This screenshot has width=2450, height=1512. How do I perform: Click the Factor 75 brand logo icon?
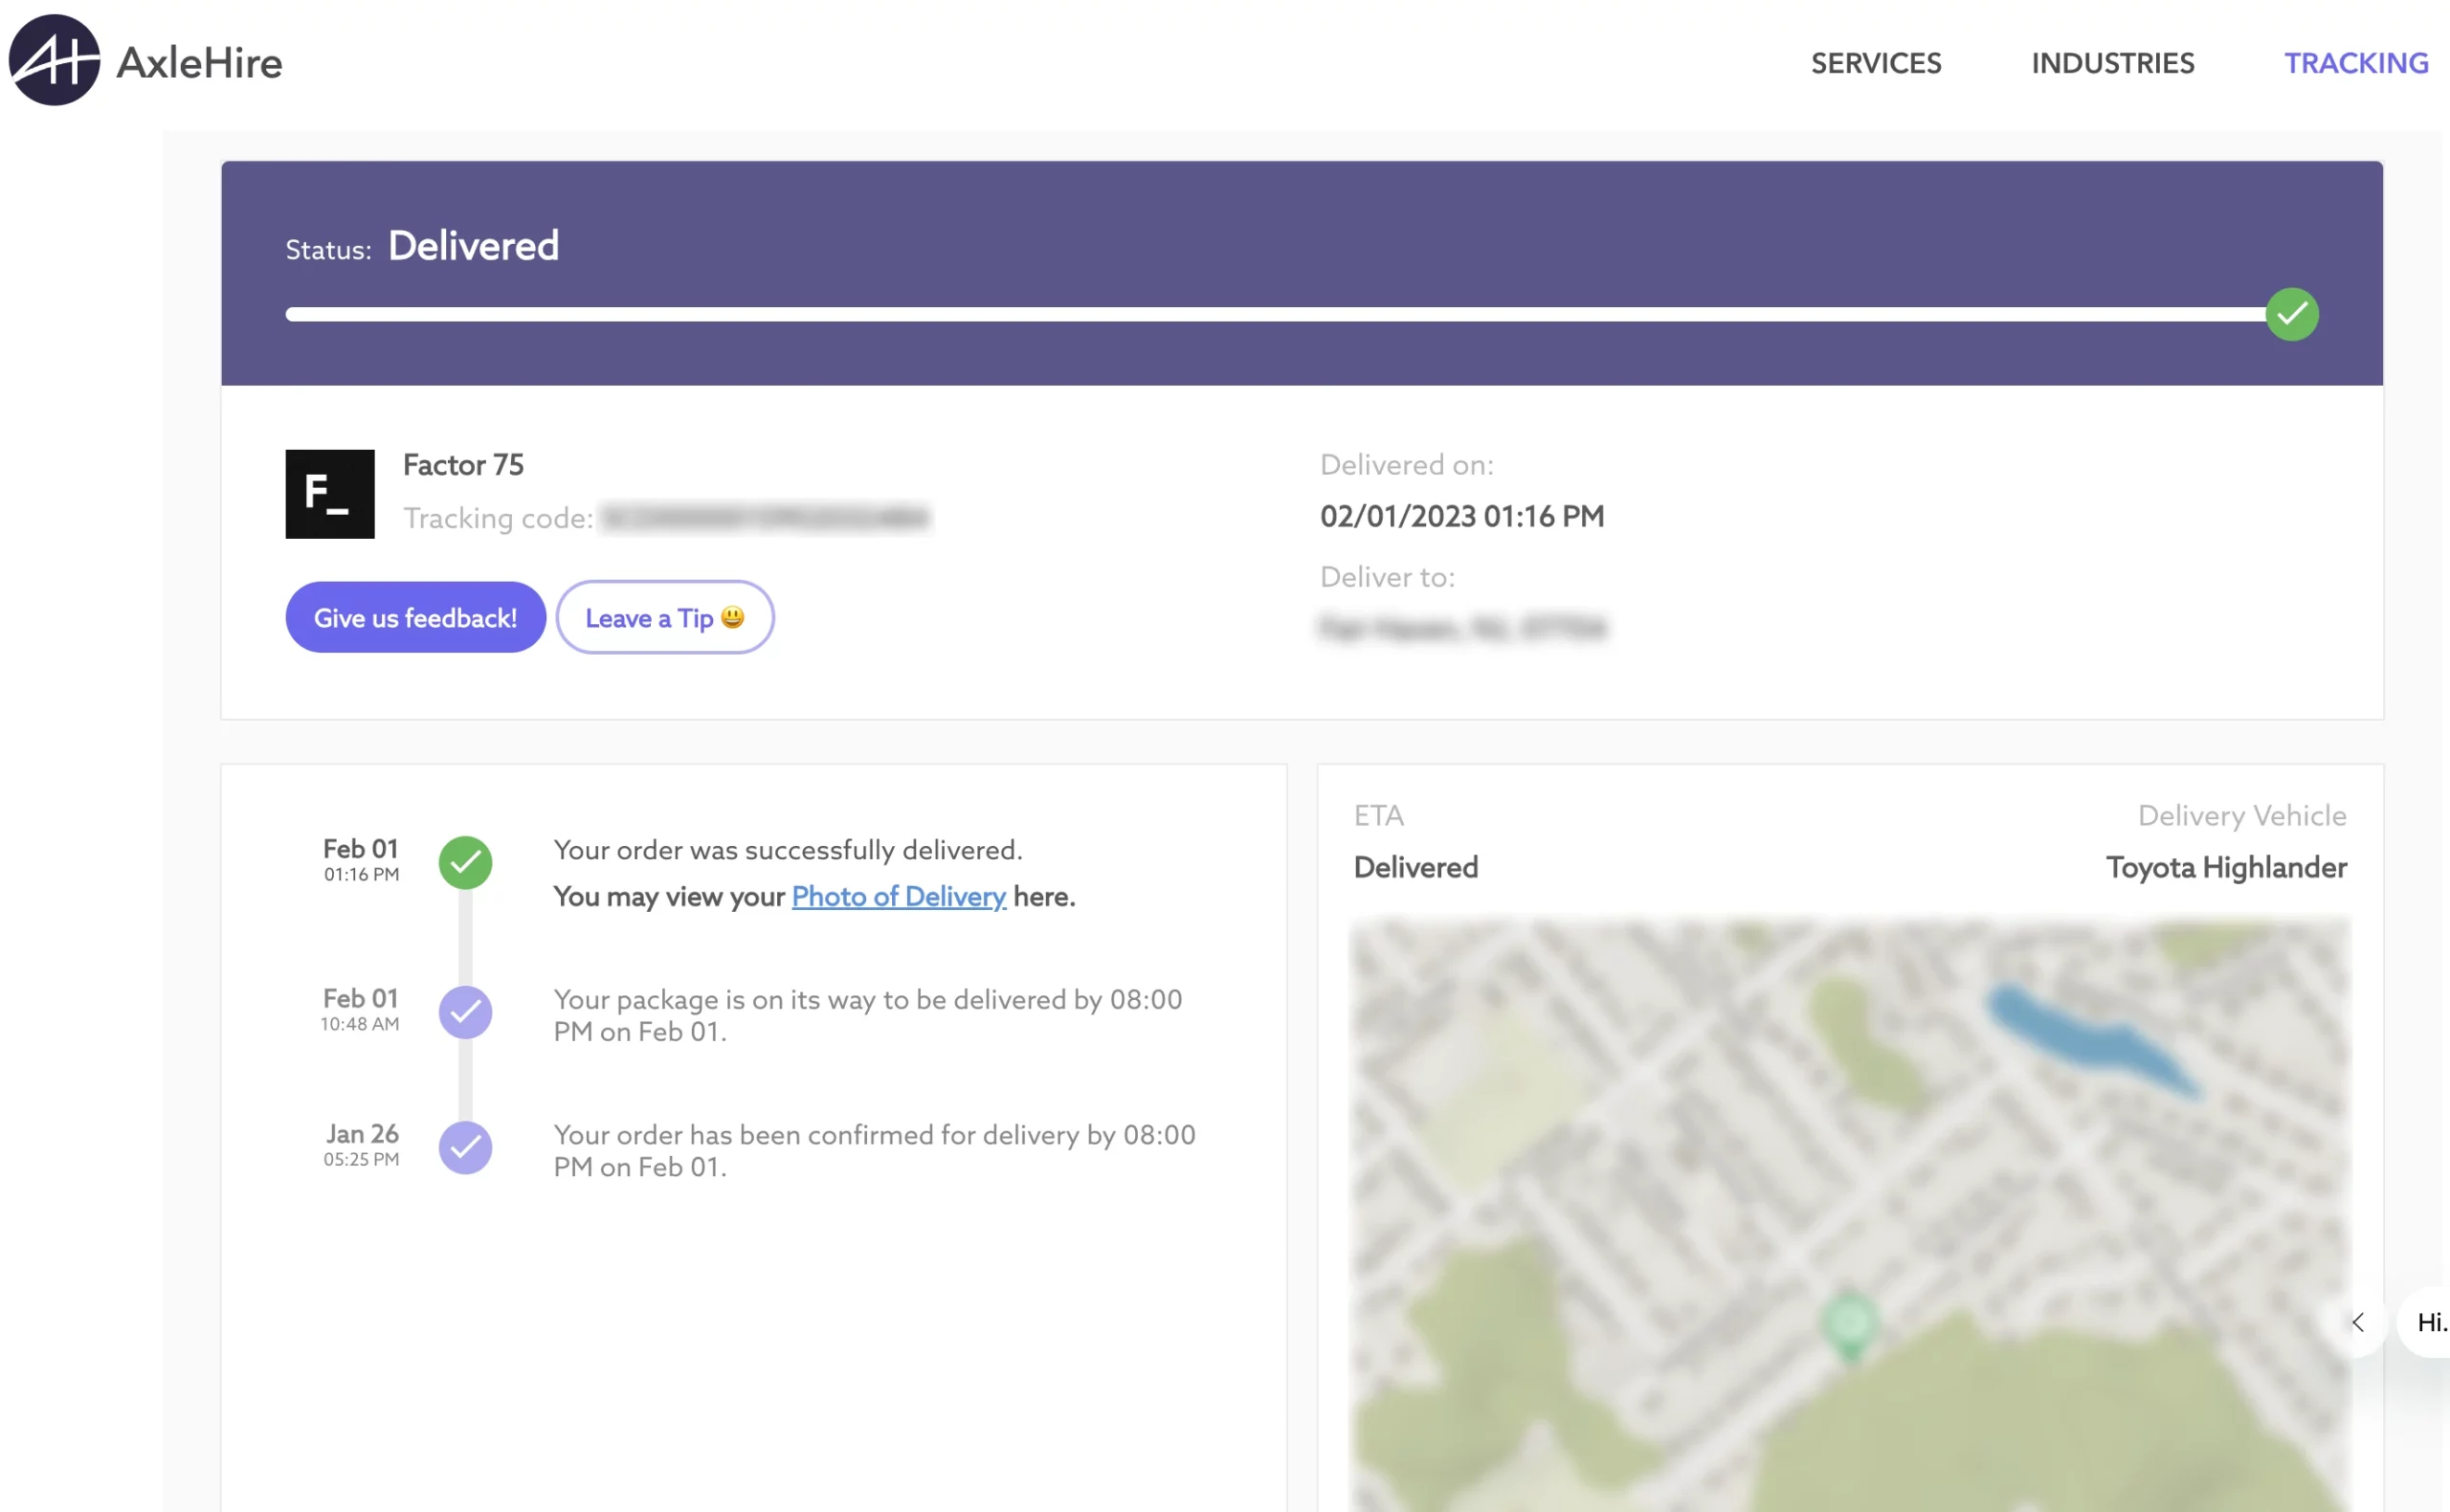pyautogui.click(x=329, y=492)
